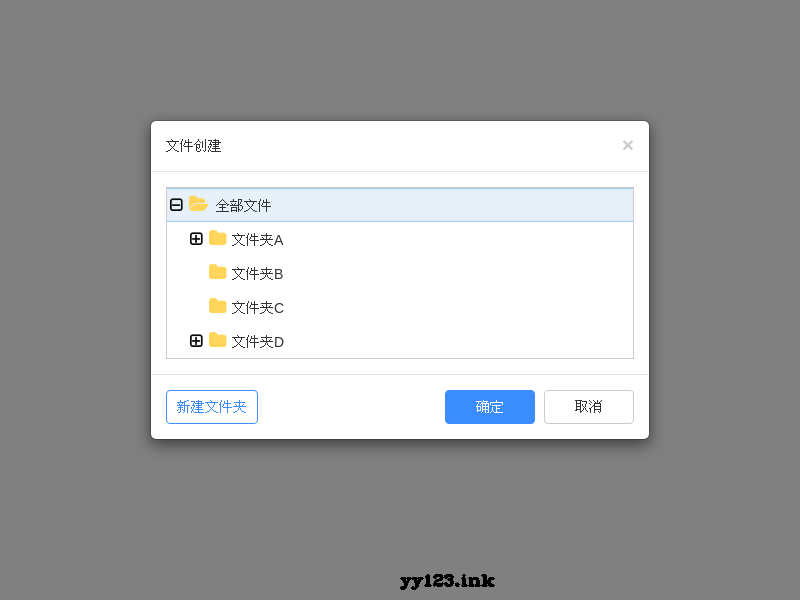
Task: Expand the 文件夹D tree node
Action: point(197,341)
